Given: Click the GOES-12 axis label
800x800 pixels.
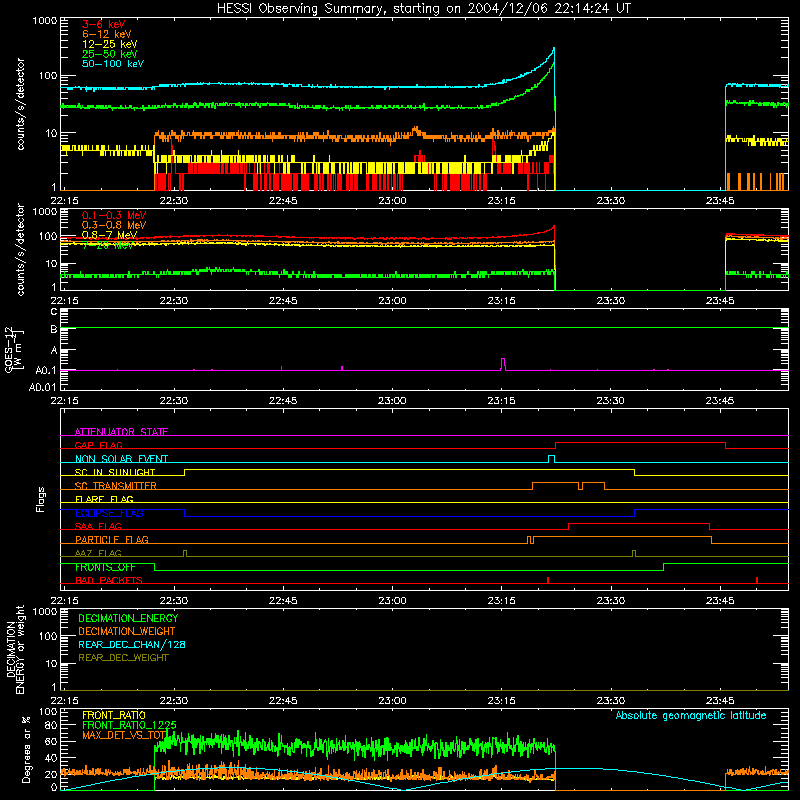Looking at the screenshot, I should [x=14, y=349].
